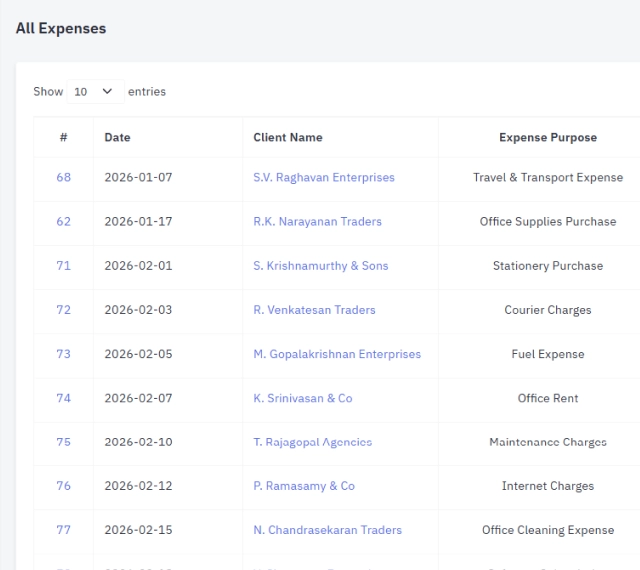Open client S.V. Raghavan Enterprises
The image size is (640, 570).
324,177
